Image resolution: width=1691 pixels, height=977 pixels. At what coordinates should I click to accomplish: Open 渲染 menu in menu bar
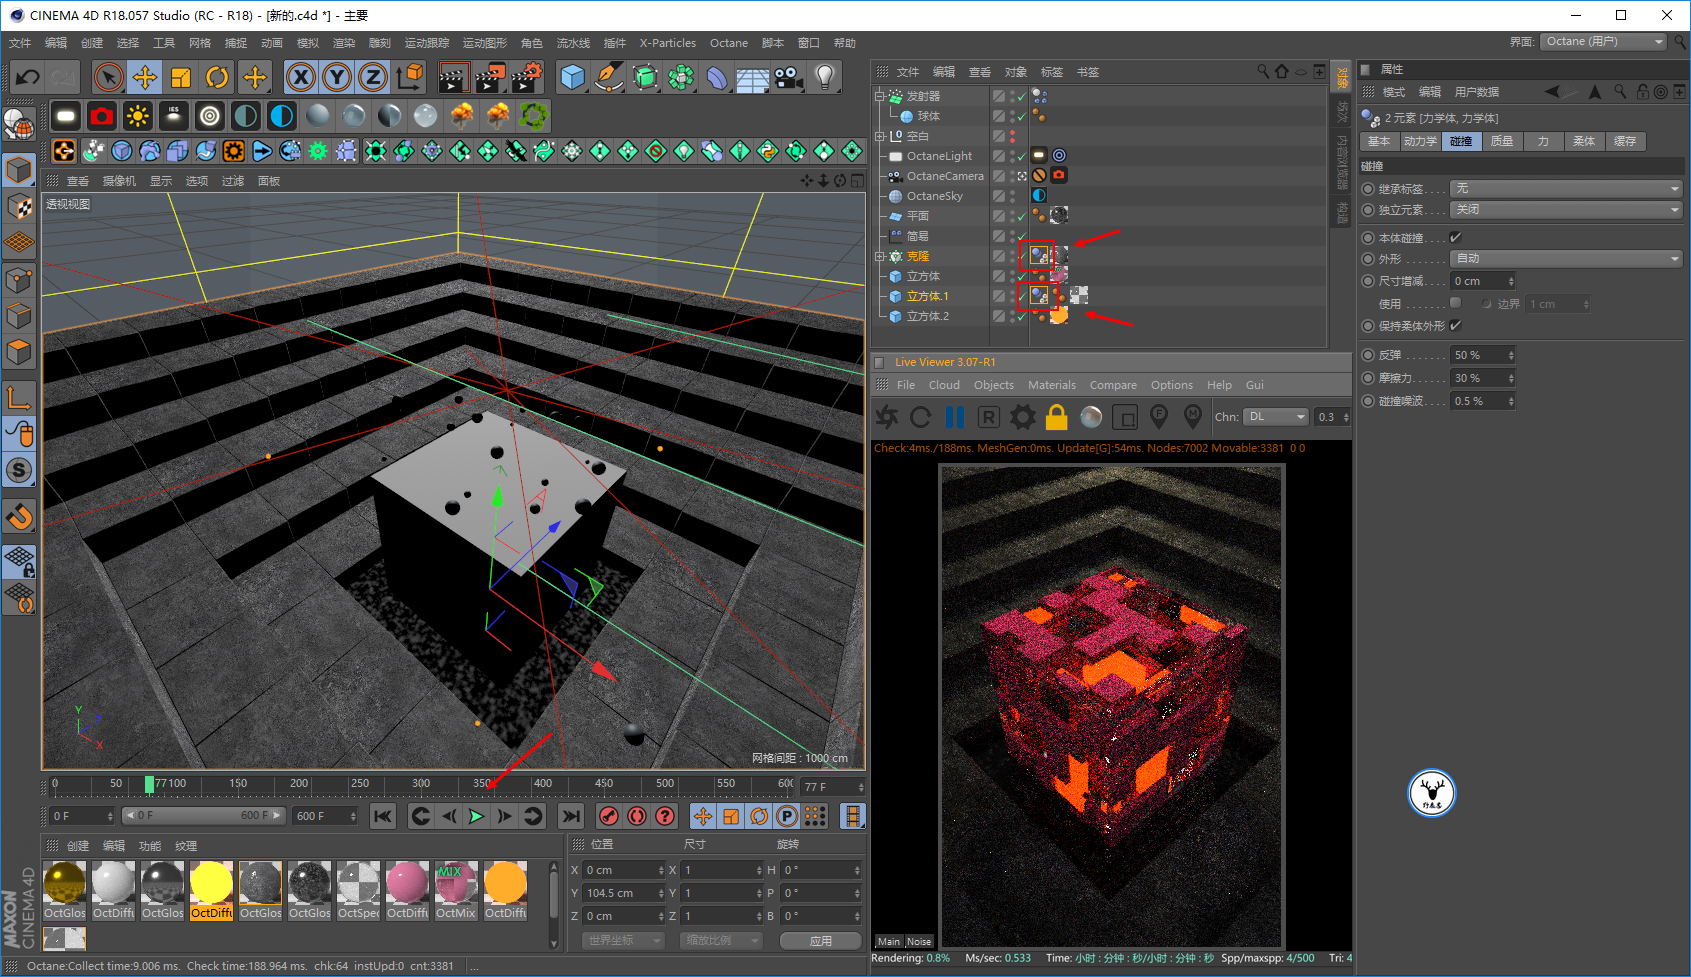click(x=344, y=43)
